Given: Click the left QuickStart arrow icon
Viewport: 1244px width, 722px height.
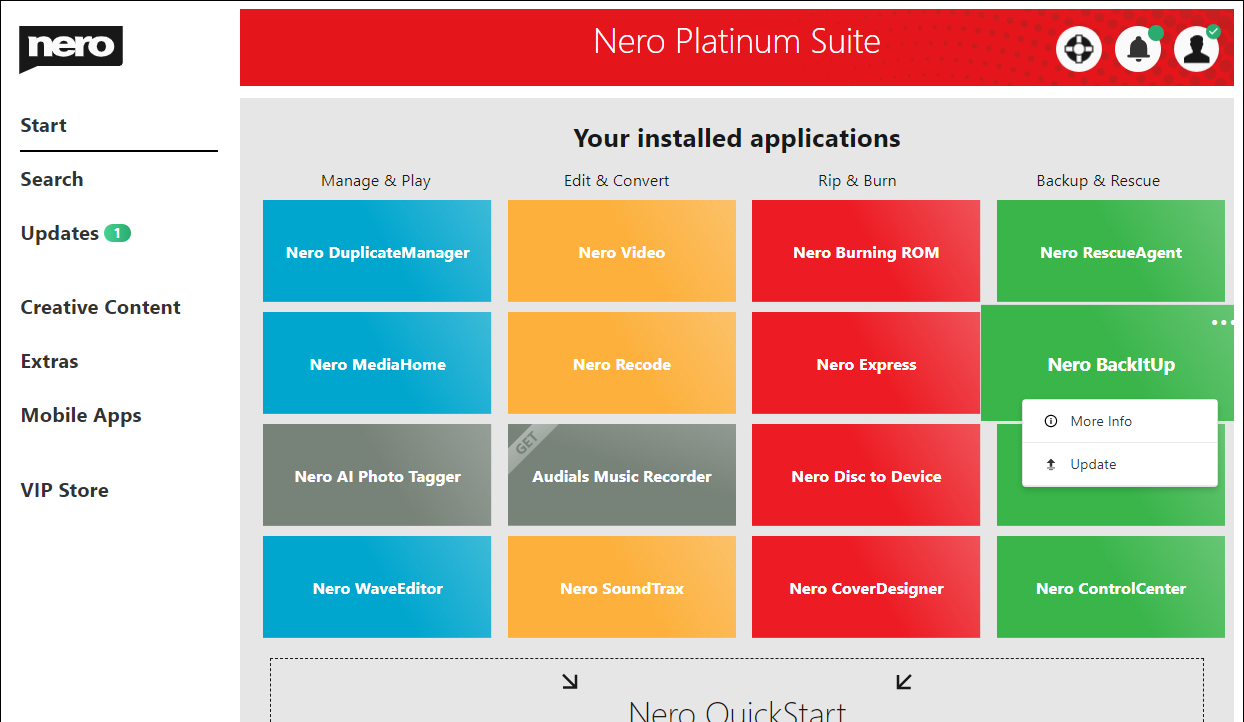Looking at the screenshot, I should tap(569, 681).
